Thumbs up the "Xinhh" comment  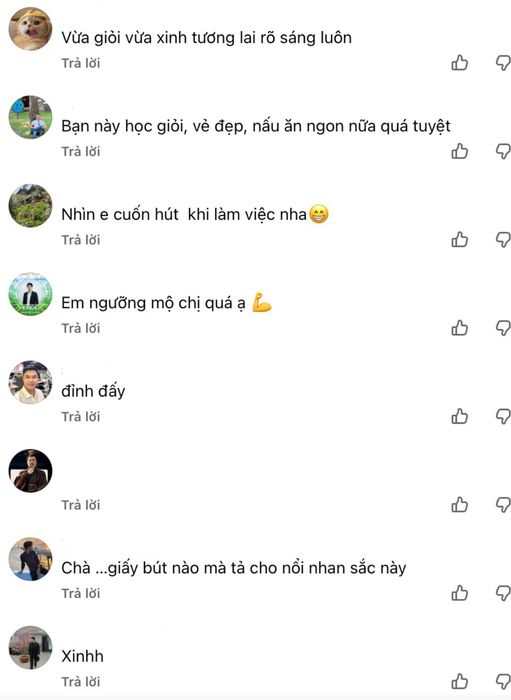click(459, 682)
